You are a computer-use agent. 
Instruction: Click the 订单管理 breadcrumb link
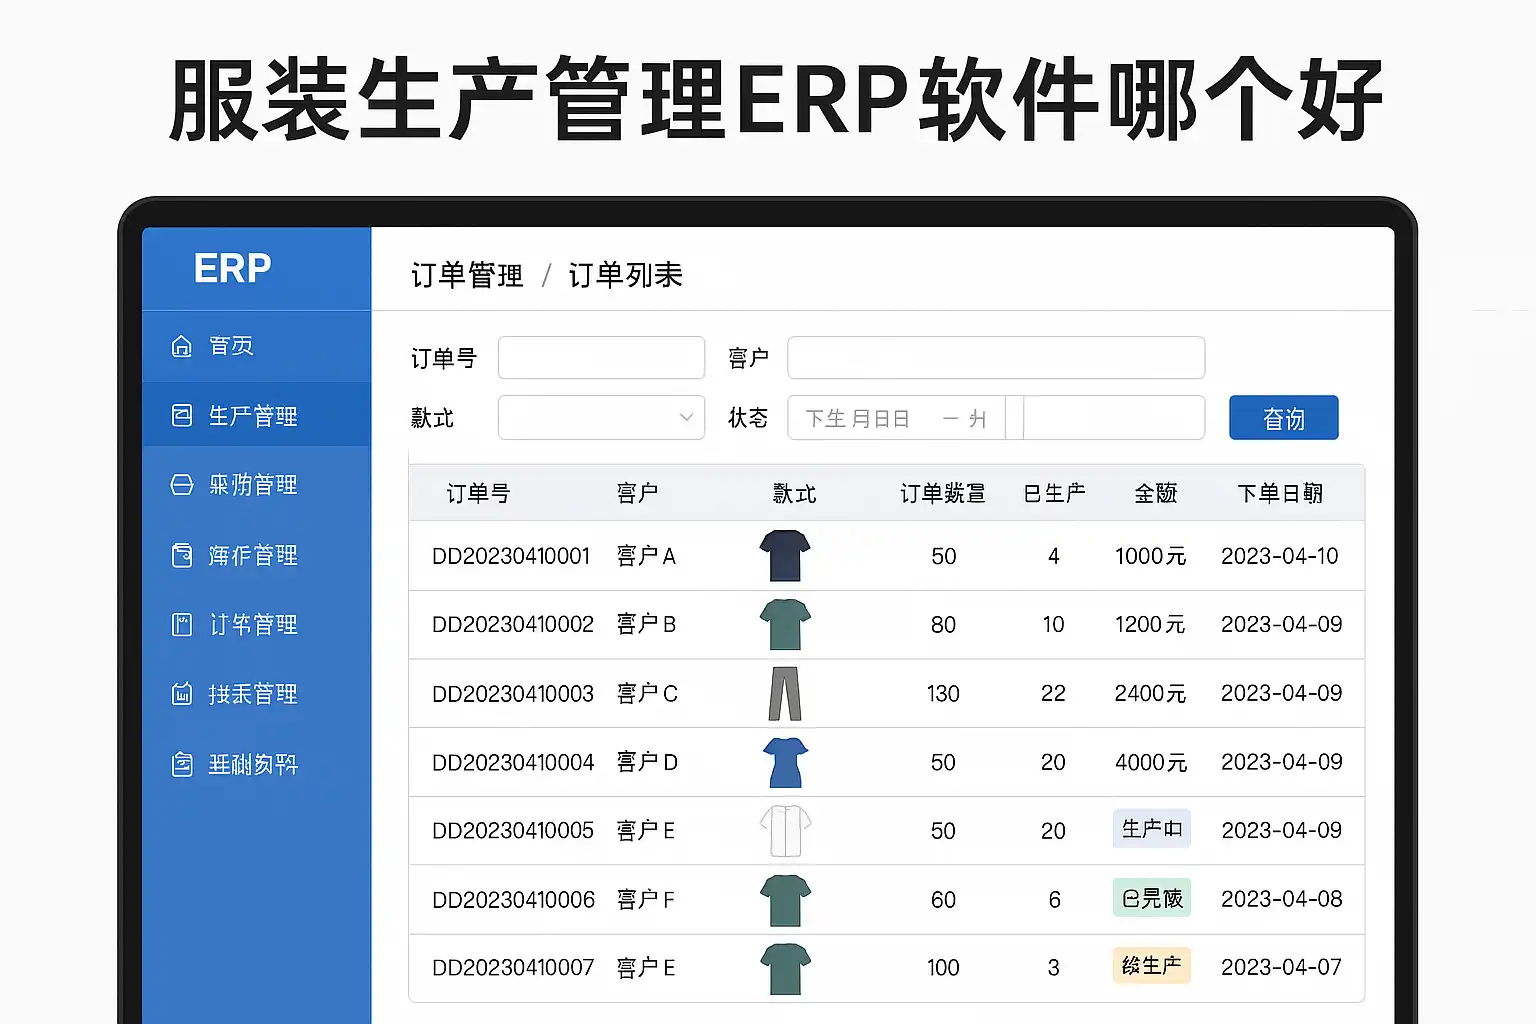tap(466, 275)
